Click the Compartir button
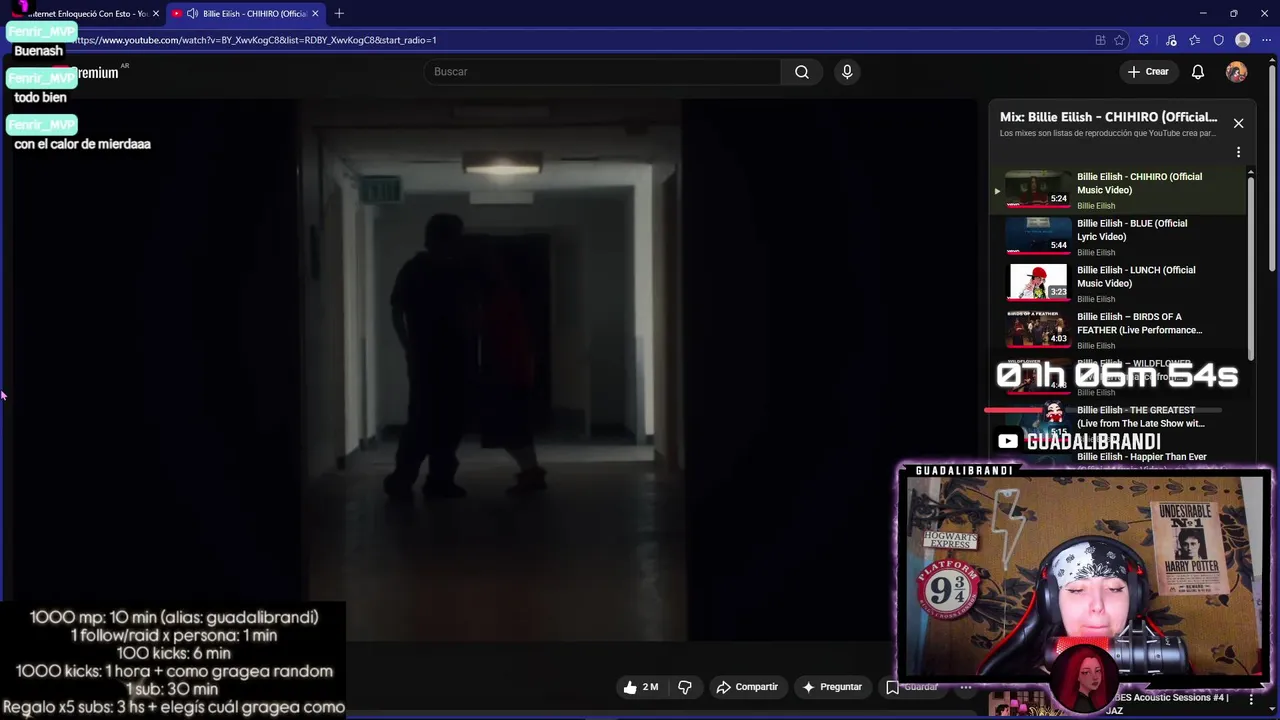This screenshot has width=1280, height=720. (747, 687)
